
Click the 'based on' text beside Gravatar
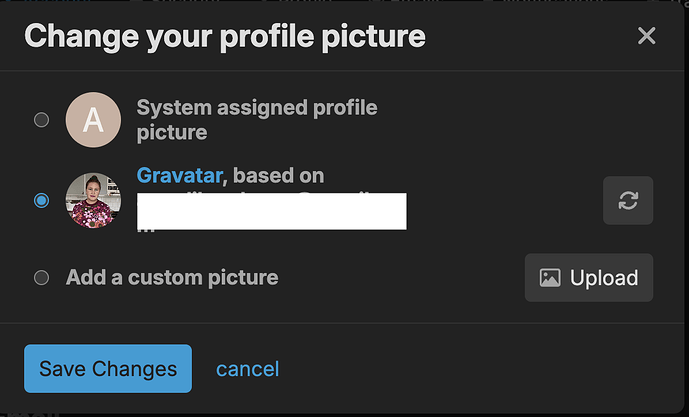(279, 176)
